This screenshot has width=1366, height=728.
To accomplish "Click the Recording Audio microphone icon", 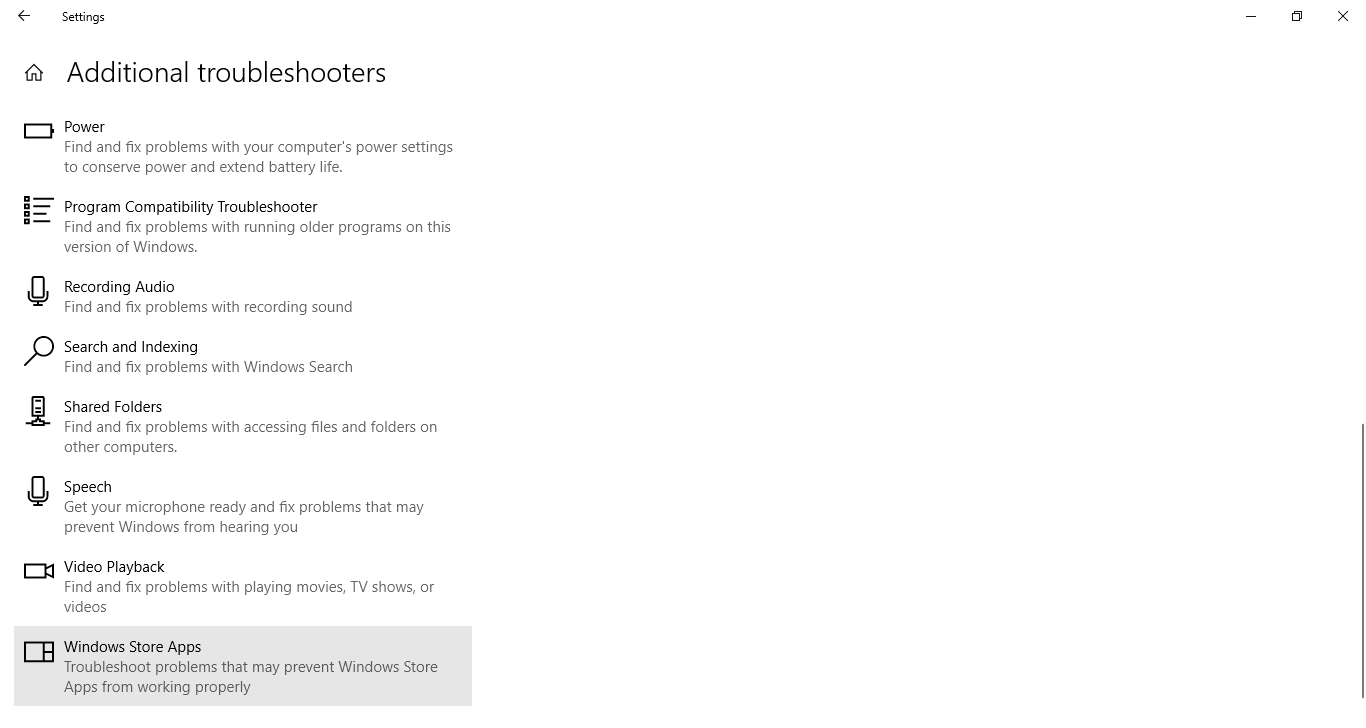I will [38, 291].
